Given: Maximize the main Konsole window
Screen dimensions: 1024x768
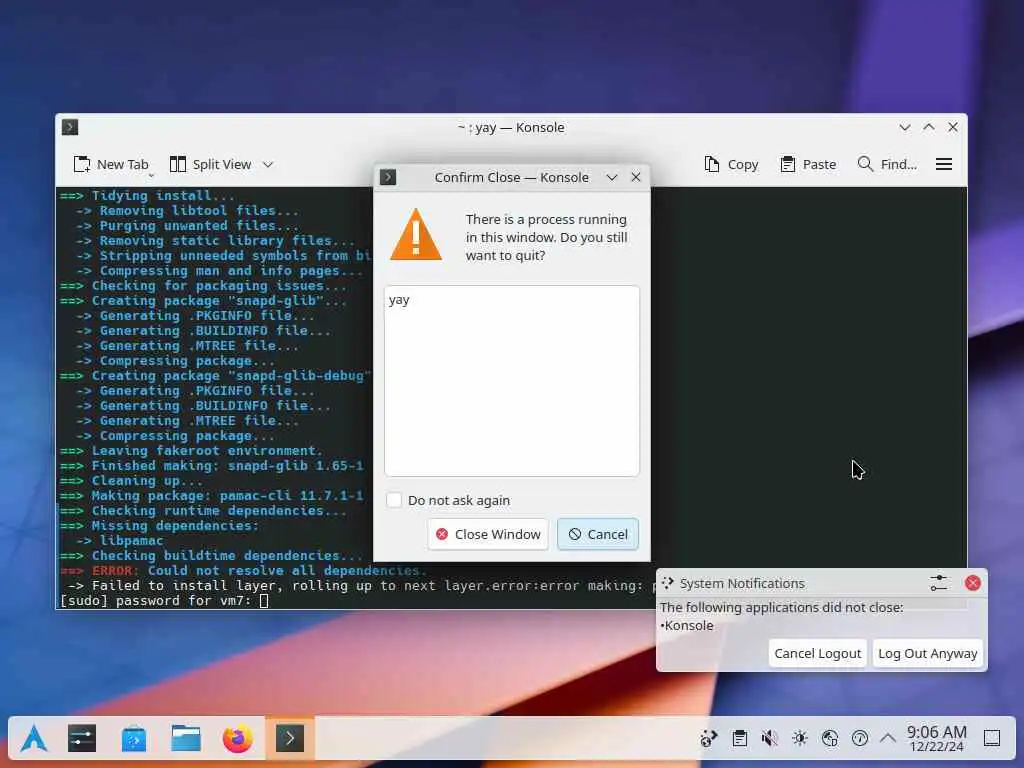Looking at the screenshot, I should pos(929,127).
